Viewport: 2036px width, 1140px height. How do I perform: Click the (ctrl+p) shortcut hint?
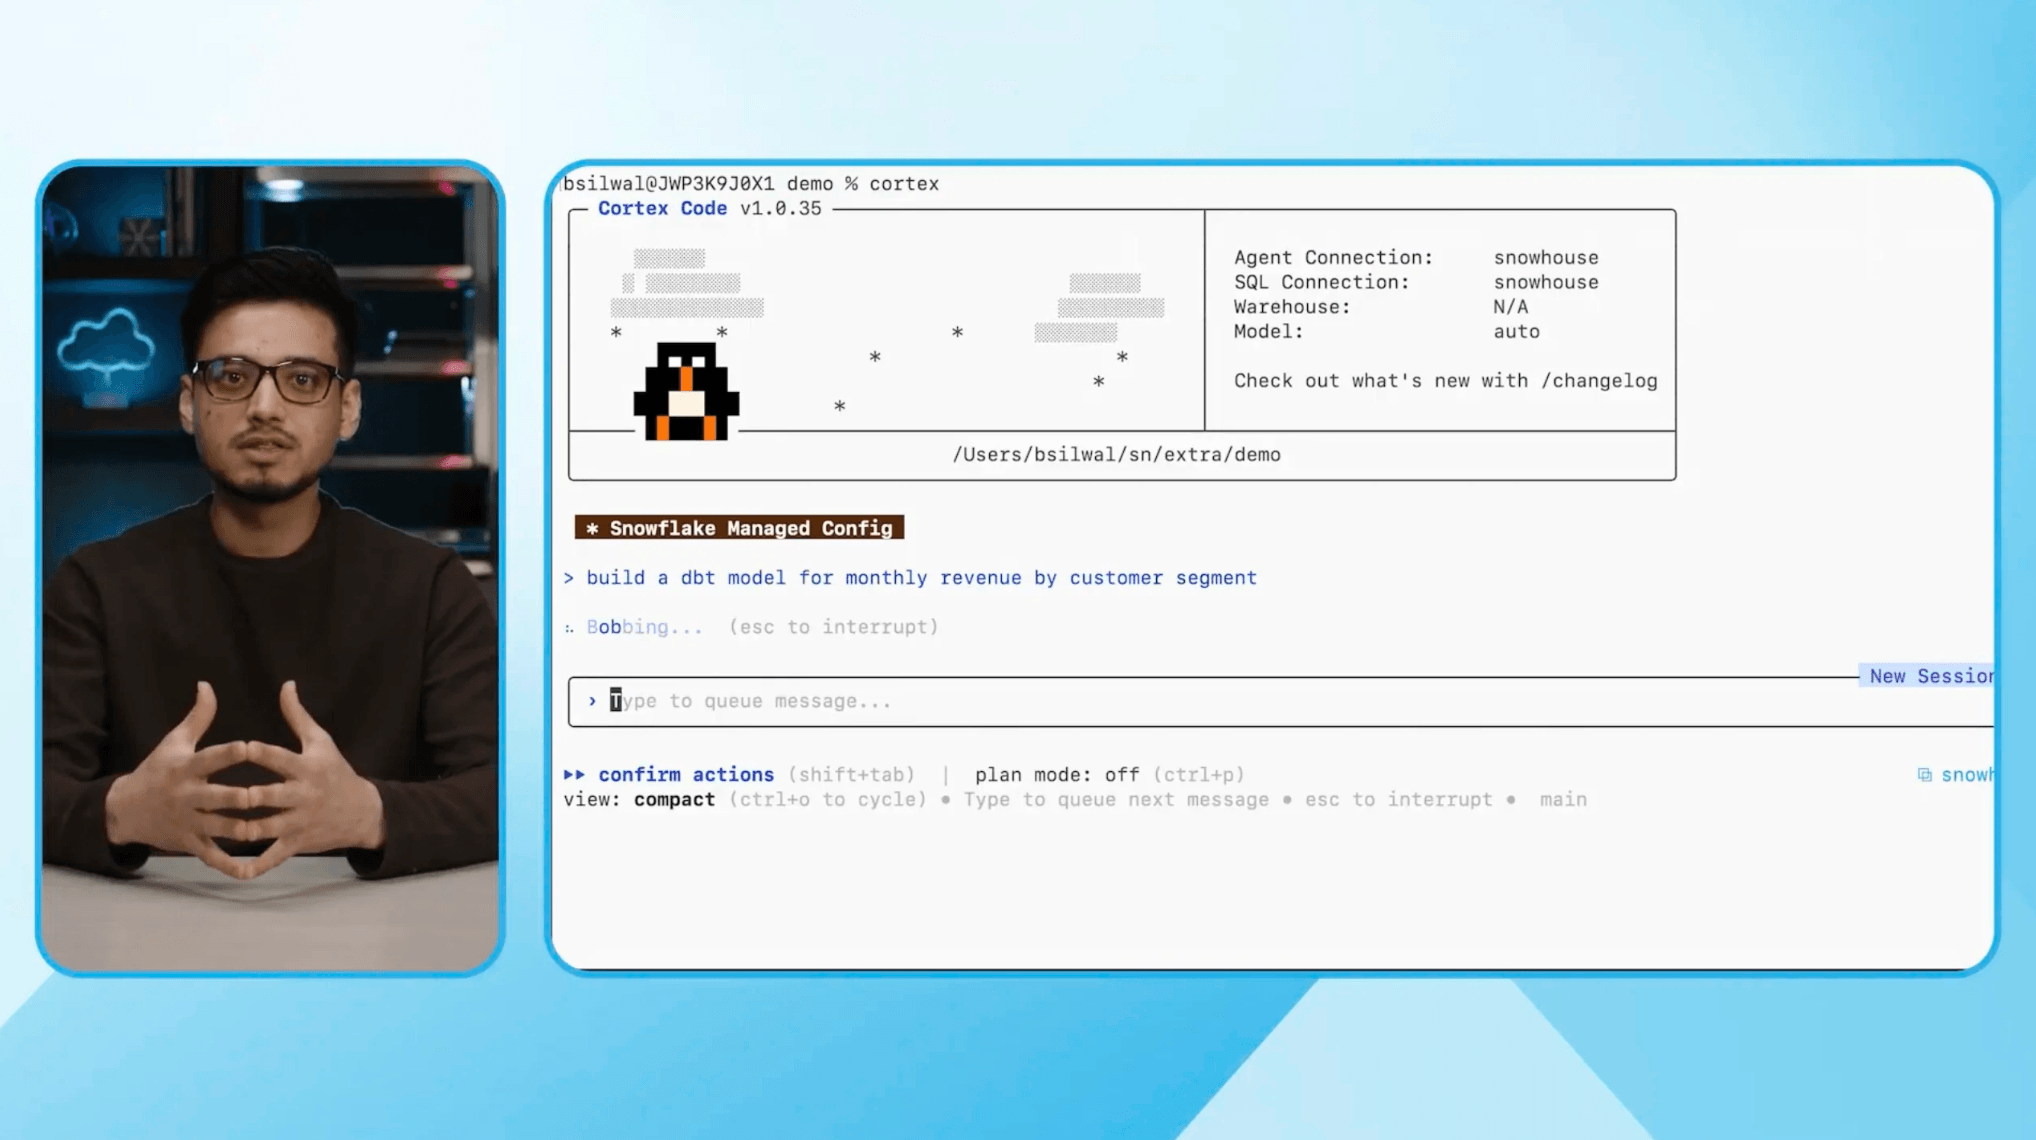pos(1198,775)
